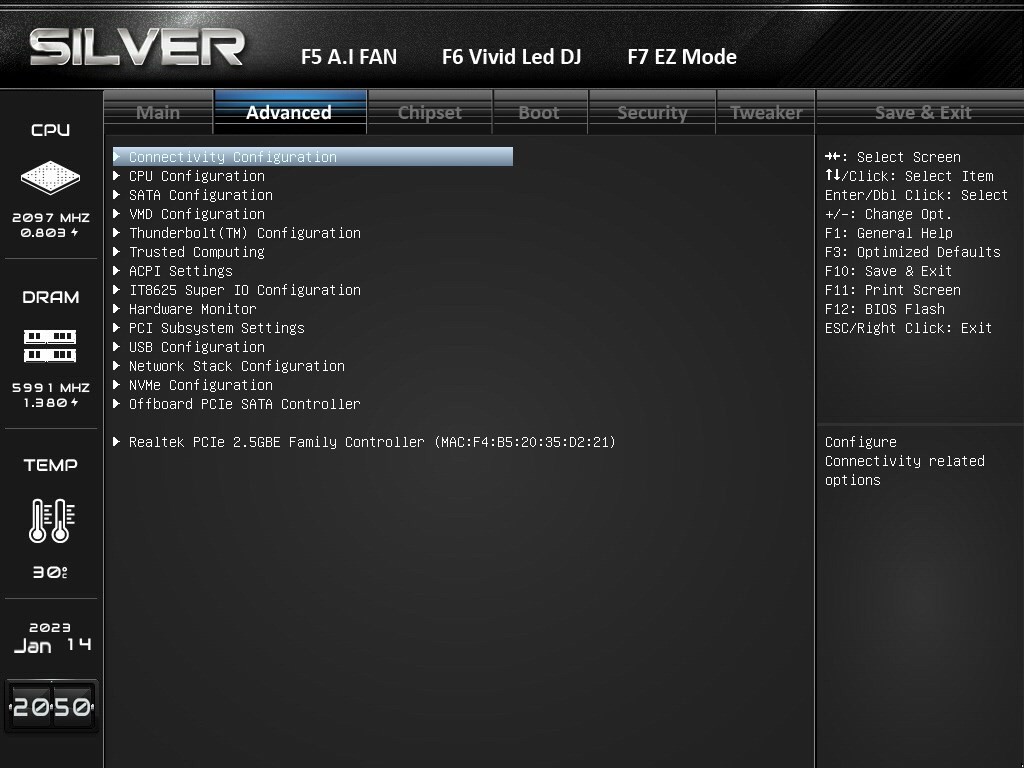
Task: Select the Advanced tab
Action: (x=289, y=112)
